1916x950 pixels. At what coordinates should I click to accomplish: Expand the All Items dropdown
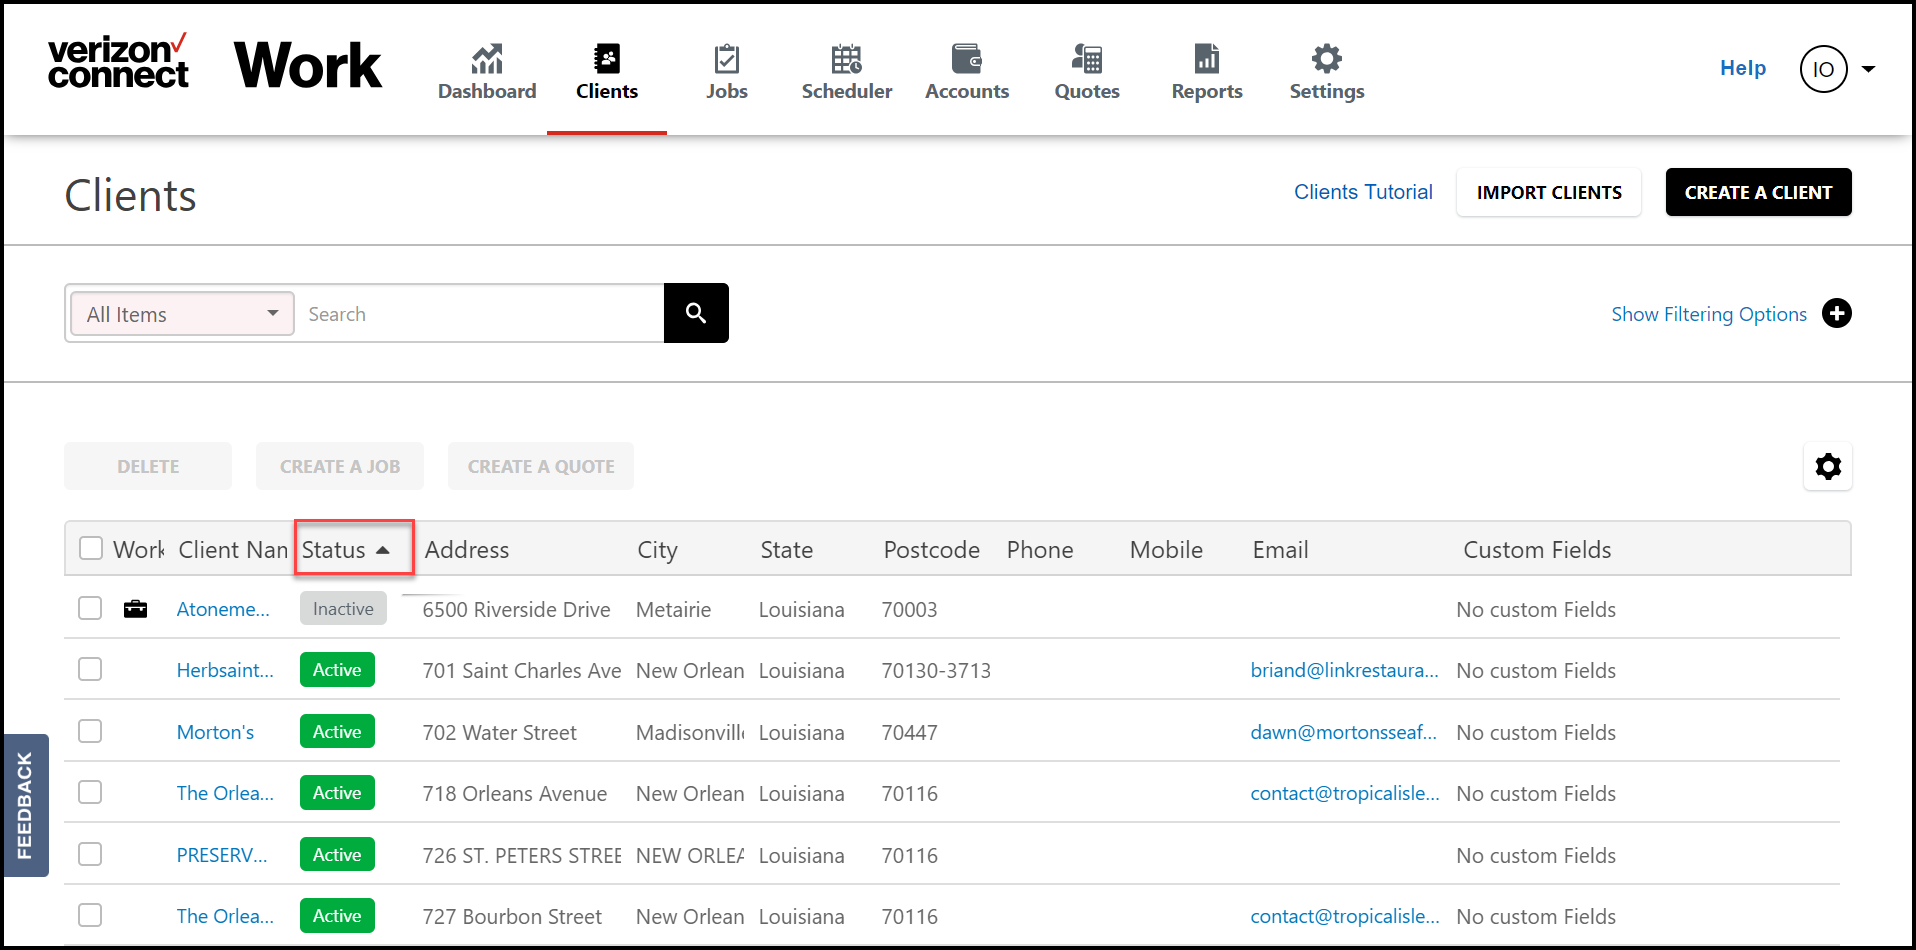pos(182,314)
